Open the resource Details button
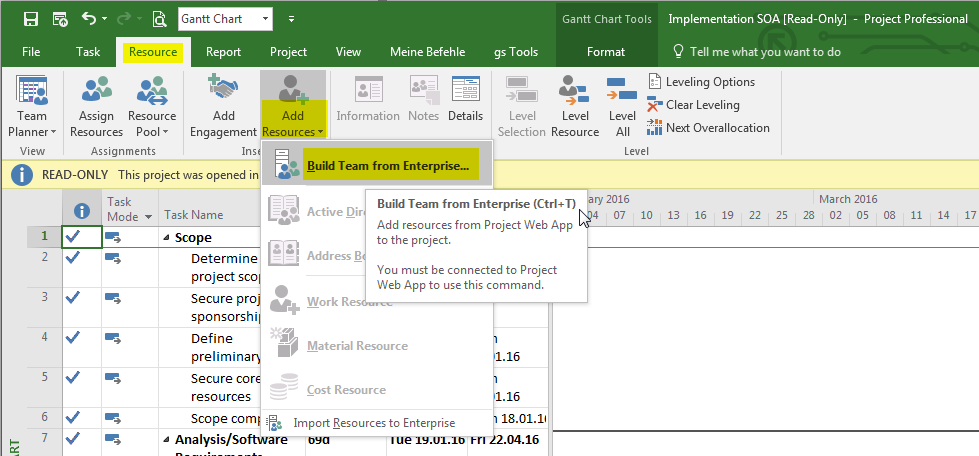Screen dimensions: 979x456 pyautogui.click(x=465, y=100)
